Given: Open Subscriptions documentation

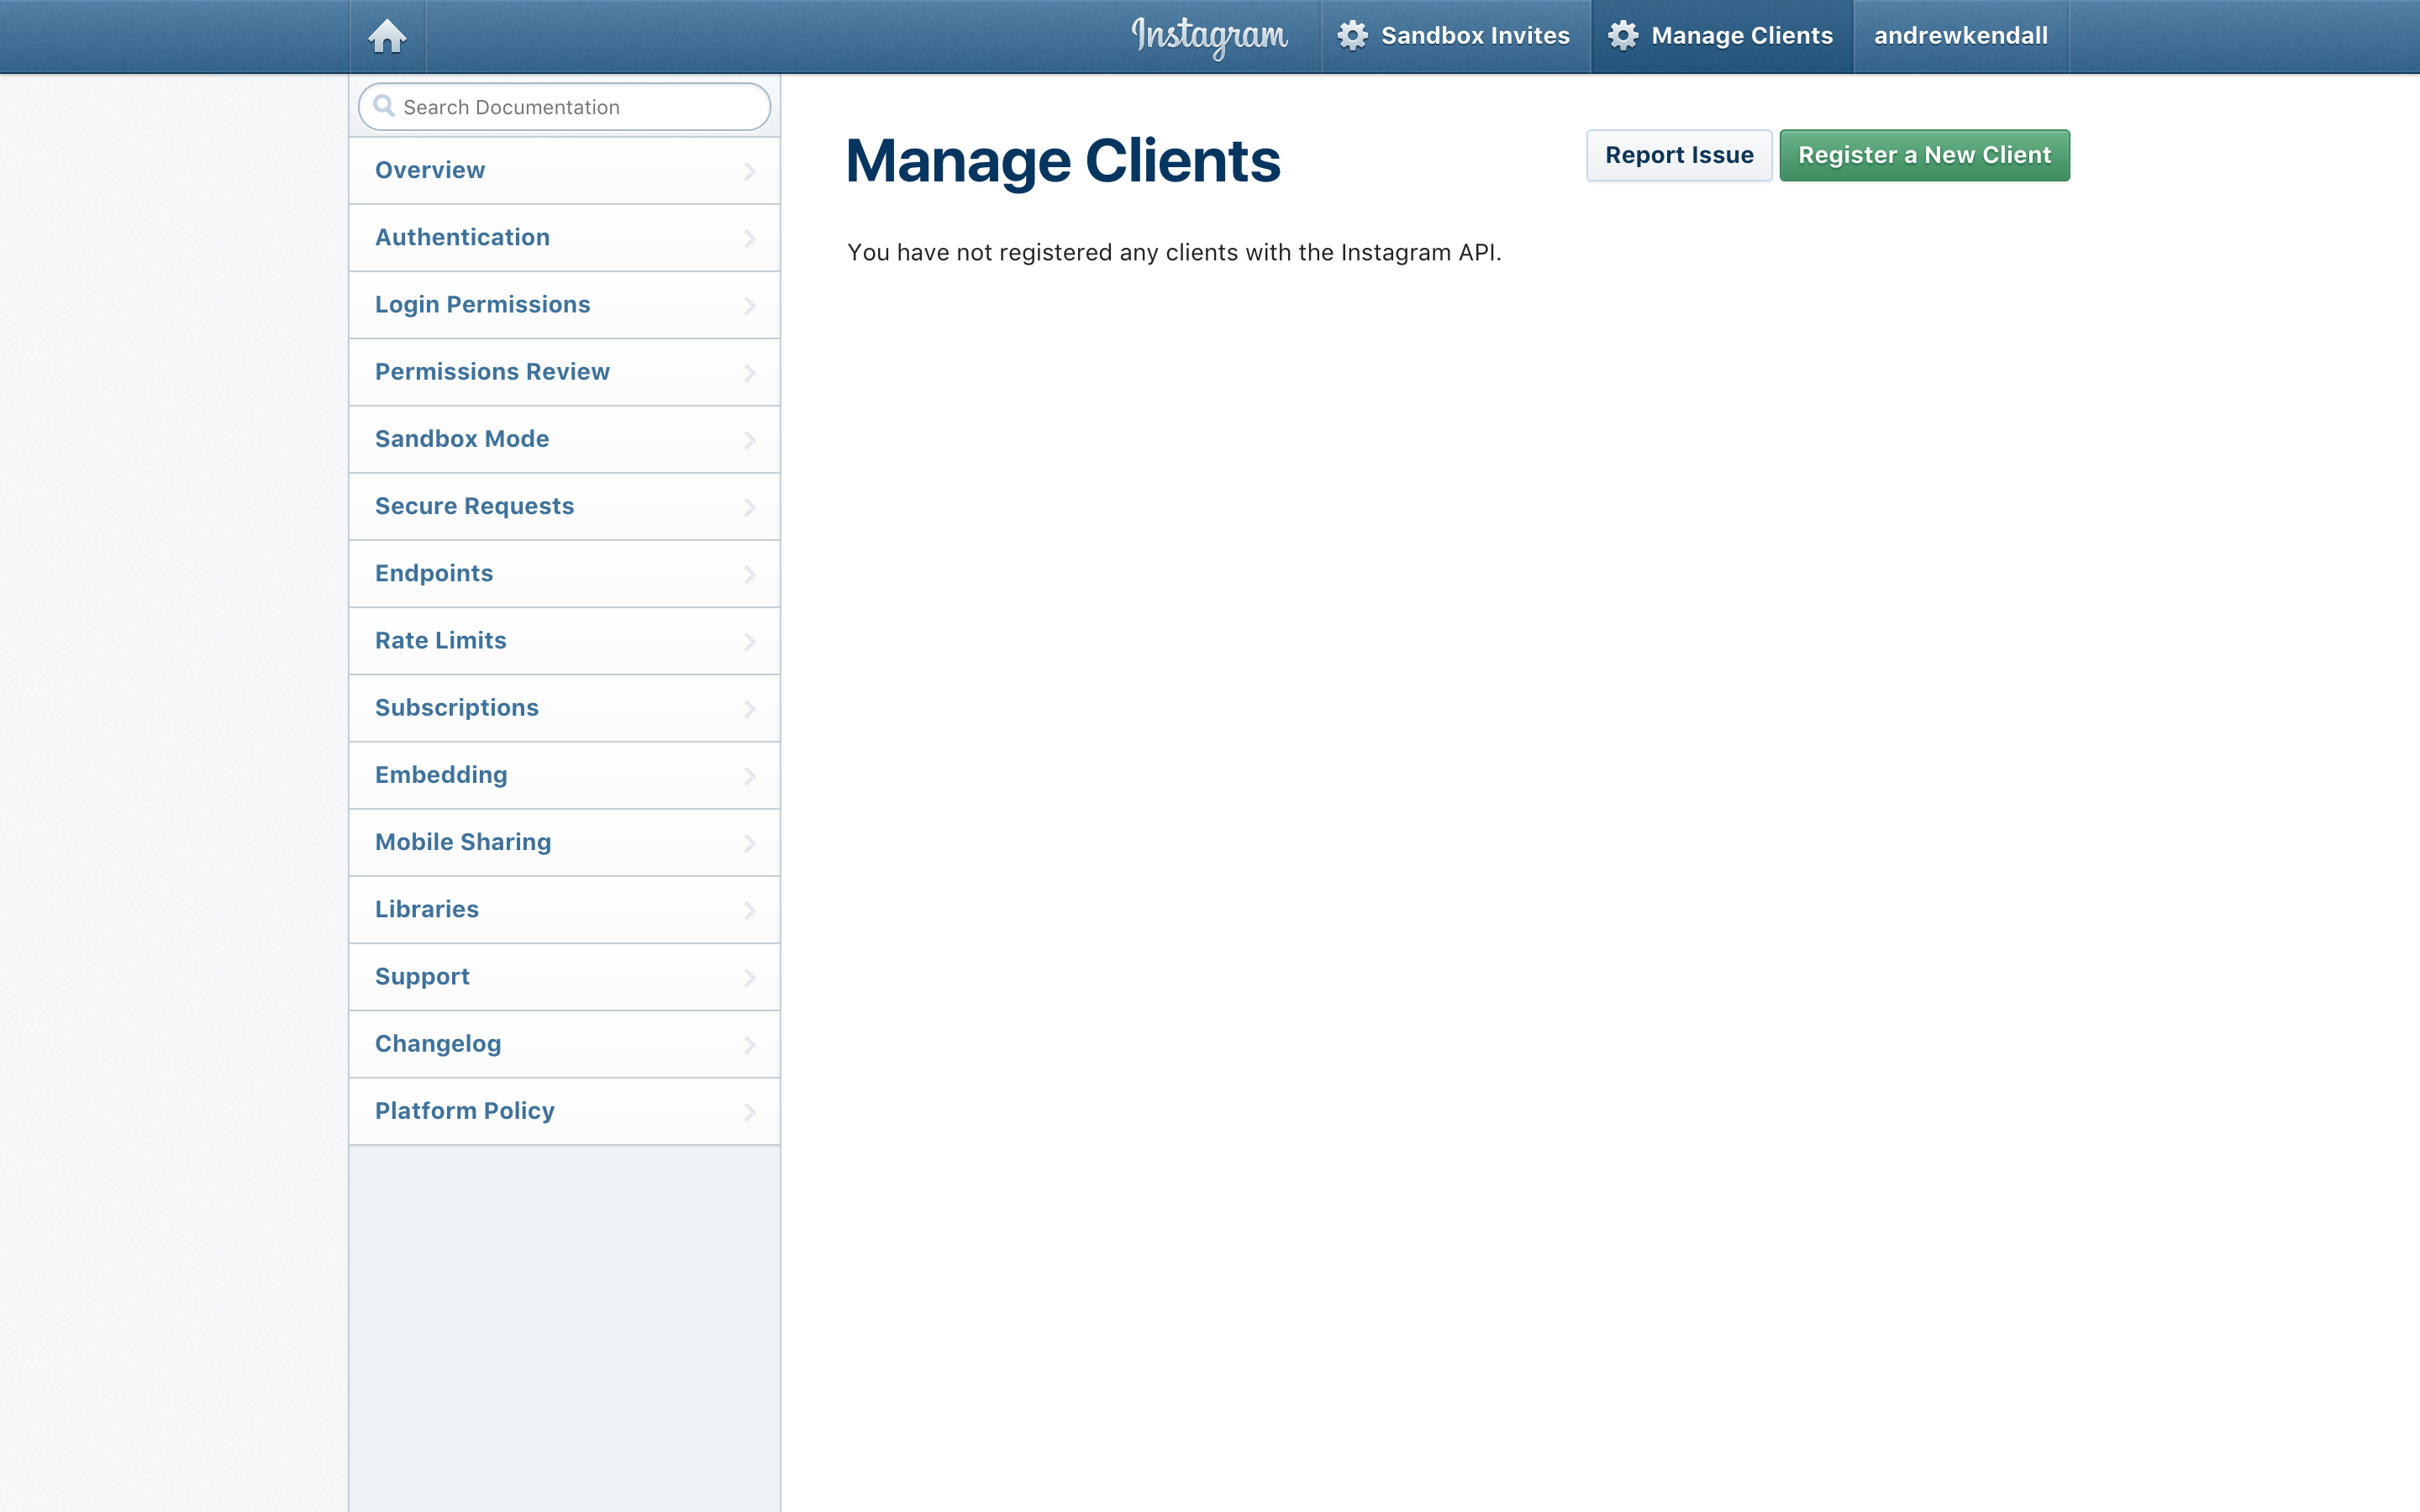Looking at the screenshot, I should (x=564, y=708).
